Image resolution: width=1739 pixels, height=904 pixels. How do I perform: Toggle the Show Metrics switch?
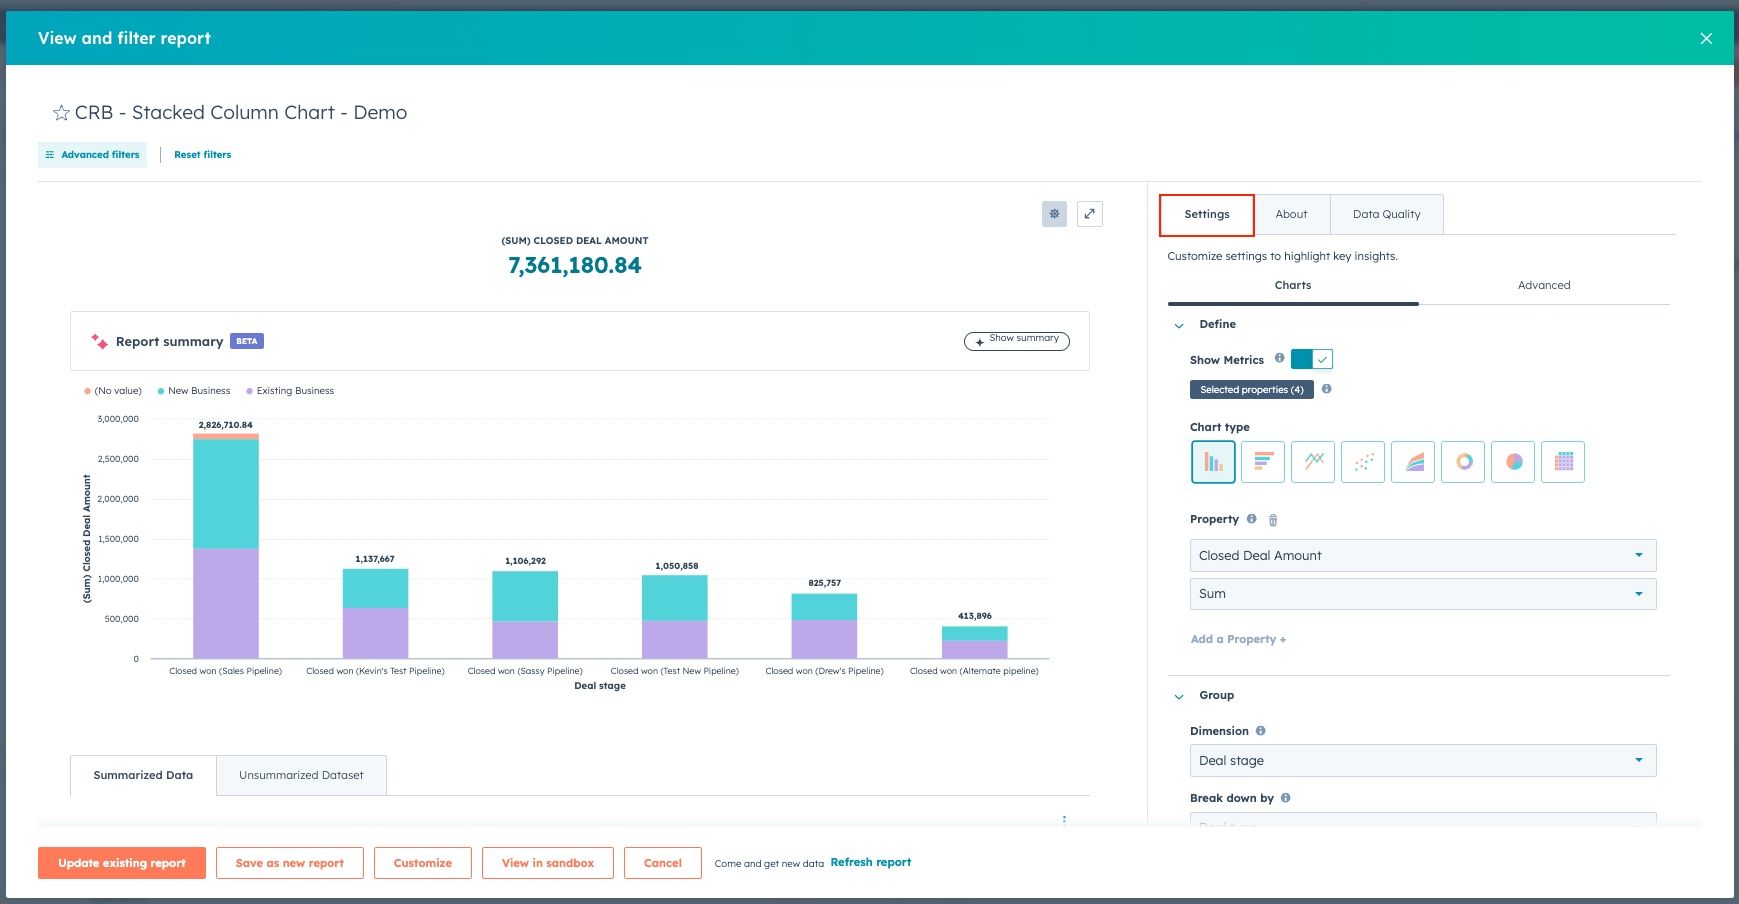(1312, 359)
